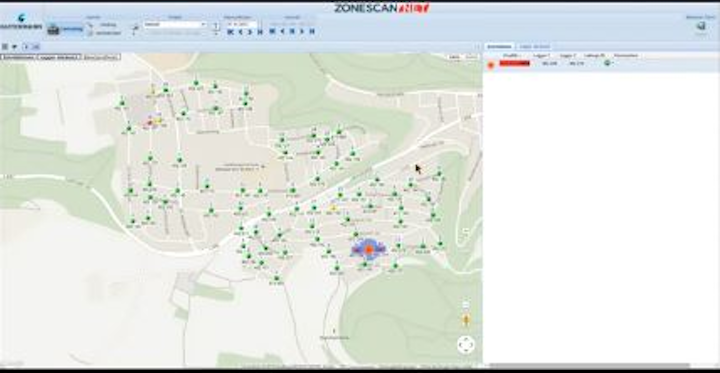Switch map to Satellite view
Screen dimensions: 720x373
(472, 57)
